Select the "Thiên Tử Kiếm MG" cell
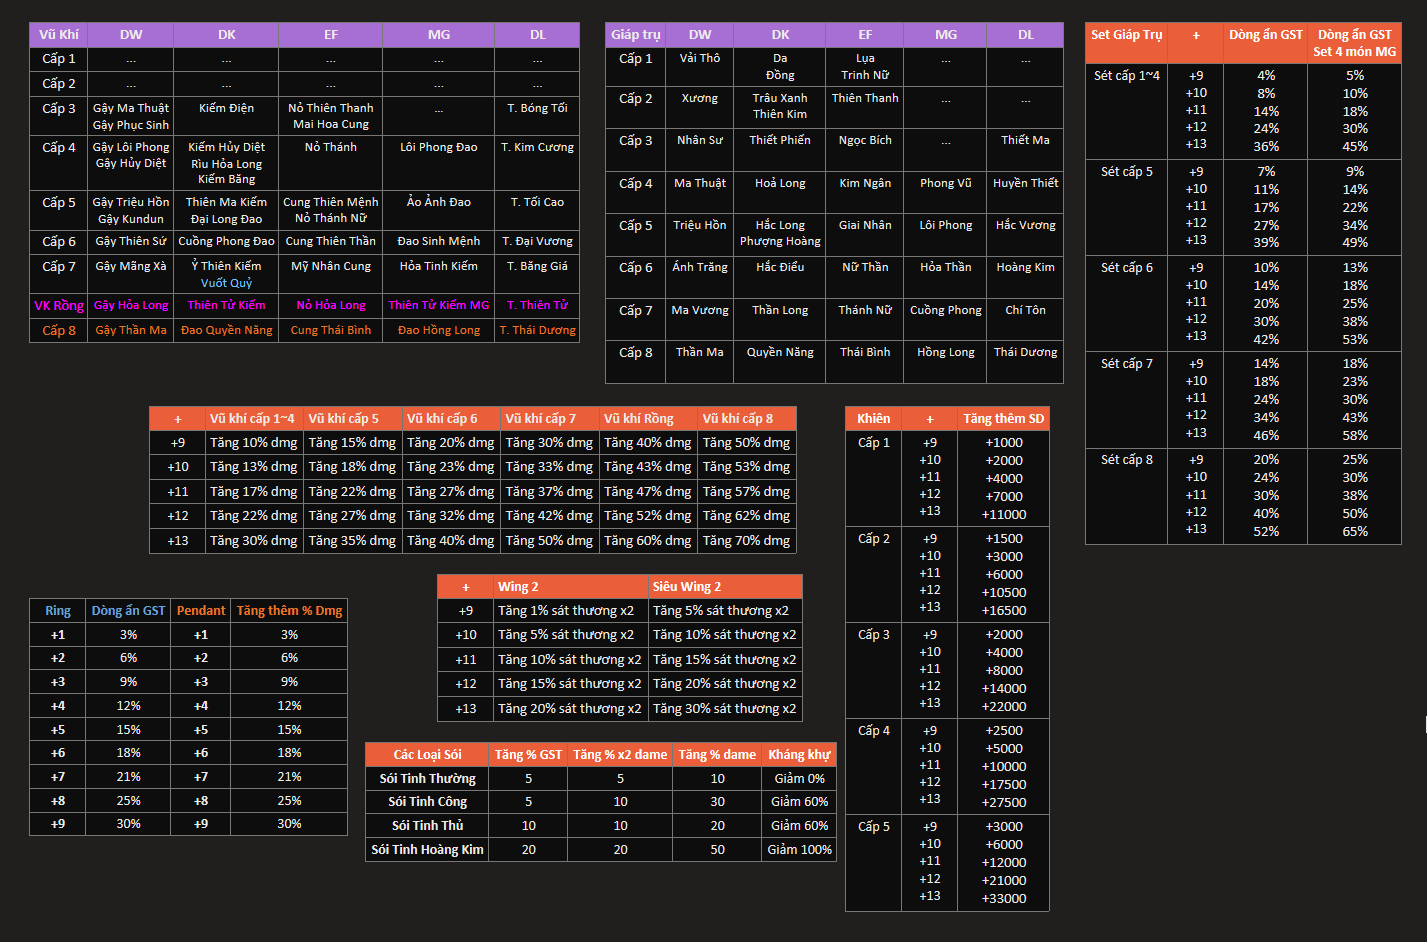1427x942 pixels. (438, 305)
